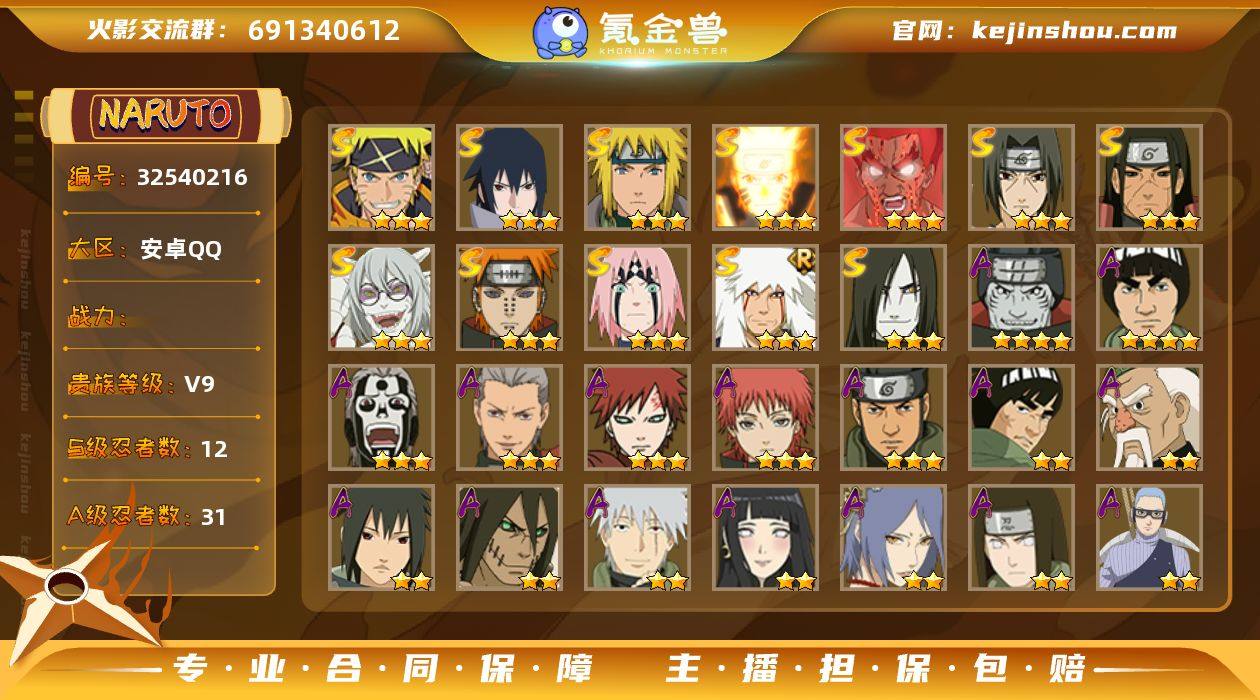Image resolution: width=1260 pixels, height=700 pixels.
Task: Select the red Eight Gates Guy portrait
Action: pos(893,178)
